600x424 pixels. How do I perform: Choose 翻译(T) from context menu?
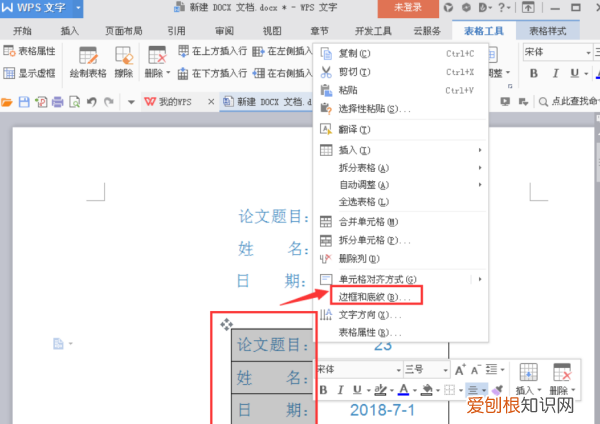(x=401, y=129)
